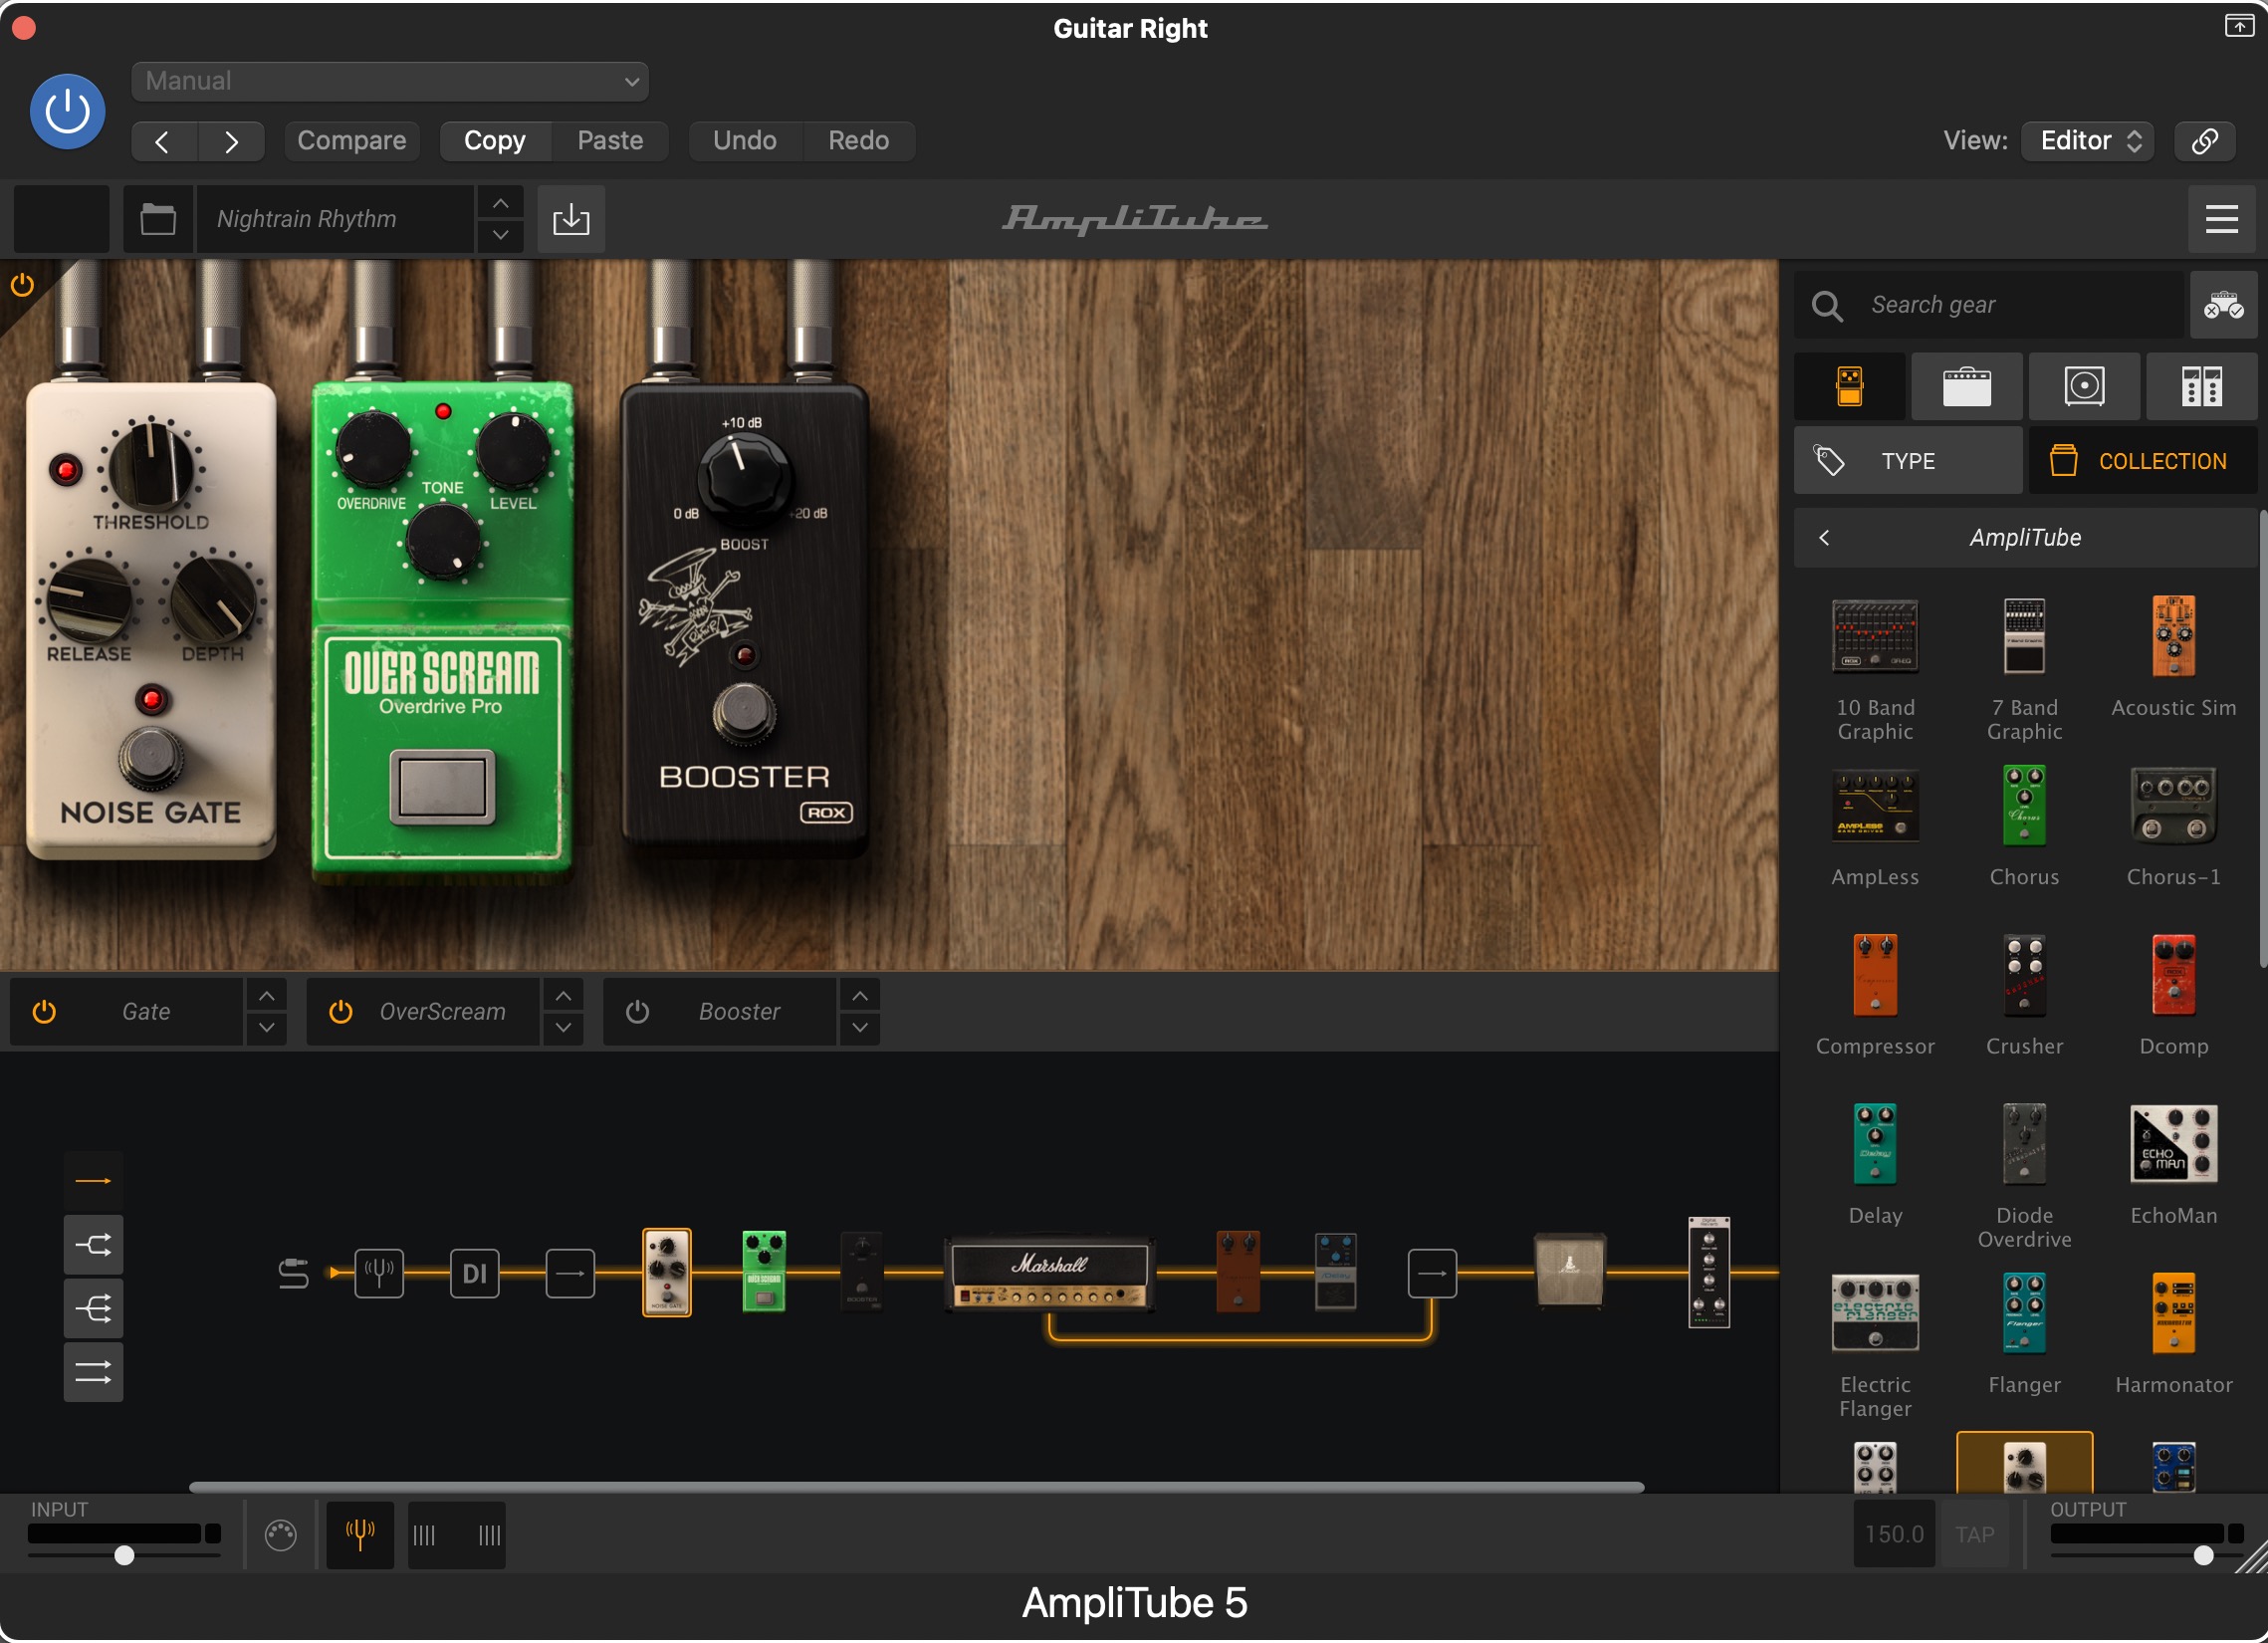The height and width of the screenshot is (1643, 2268).
Task: Click the Custom Shop car icon
Action: (x=2223, y=305)
